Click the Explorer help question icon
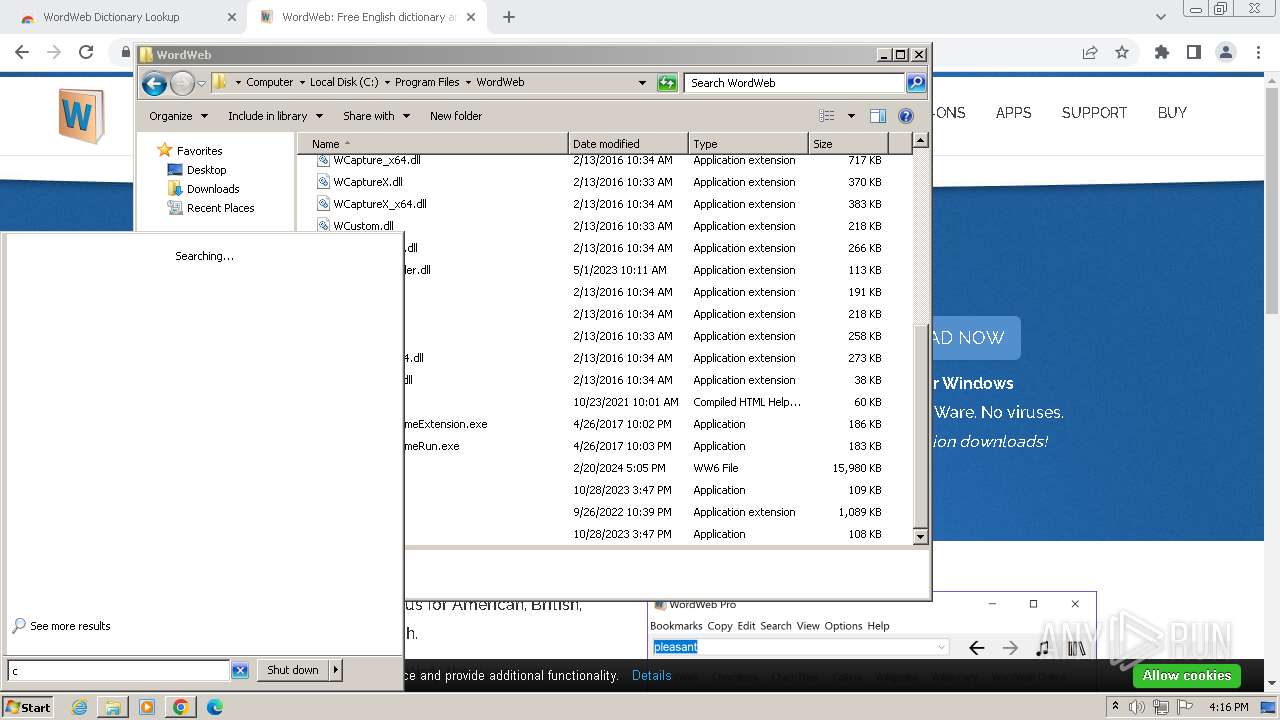 click(906, 116)
